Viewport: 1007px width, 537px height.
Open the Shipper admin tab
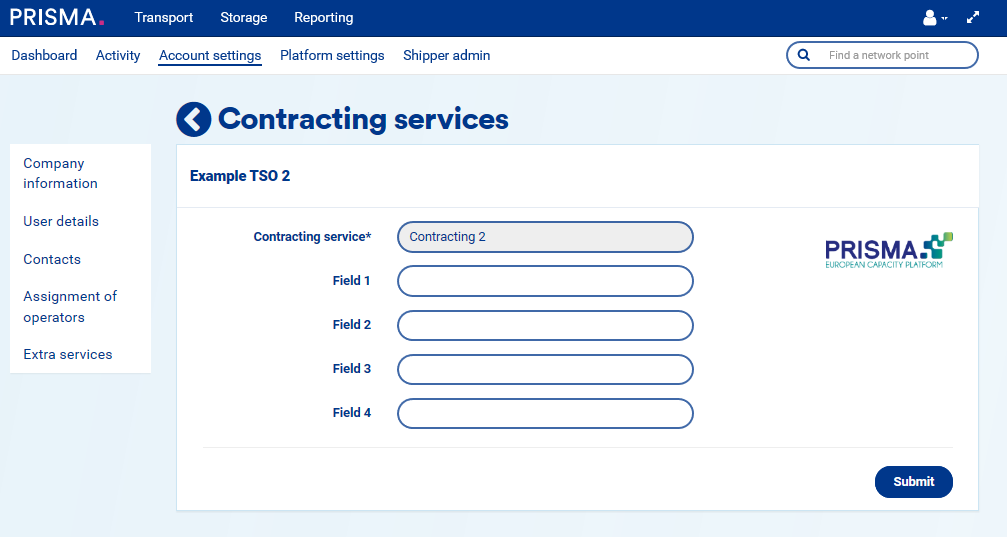446,56
